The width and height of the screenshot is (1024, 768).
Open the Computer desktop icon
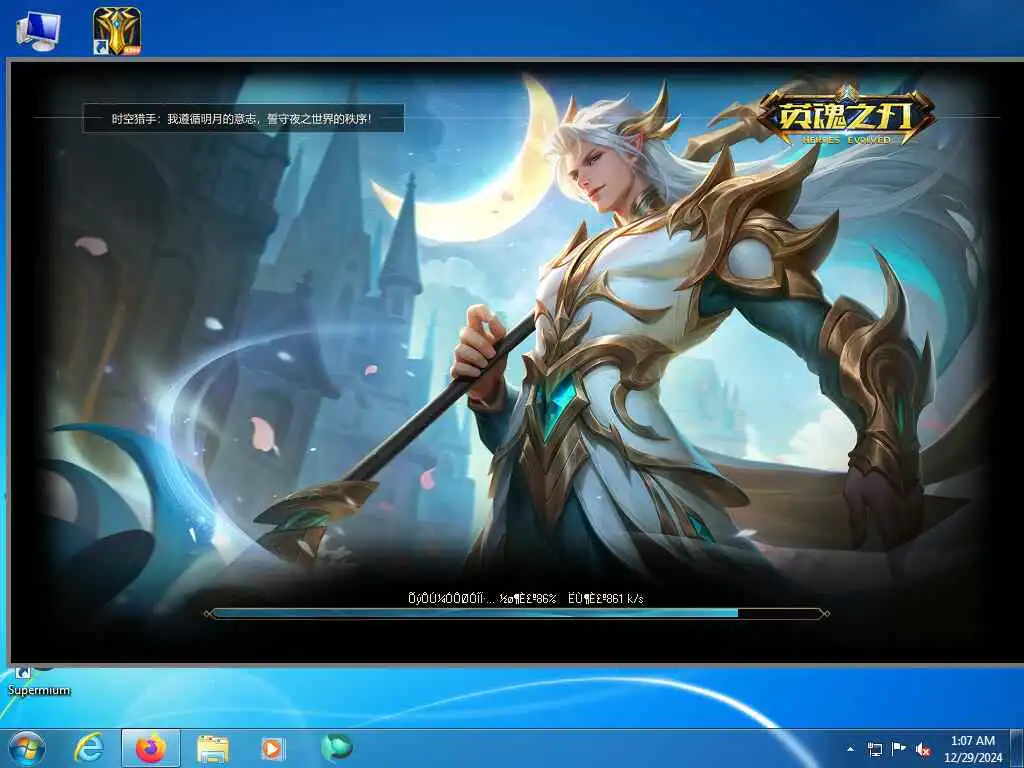[x=39, y=31]
